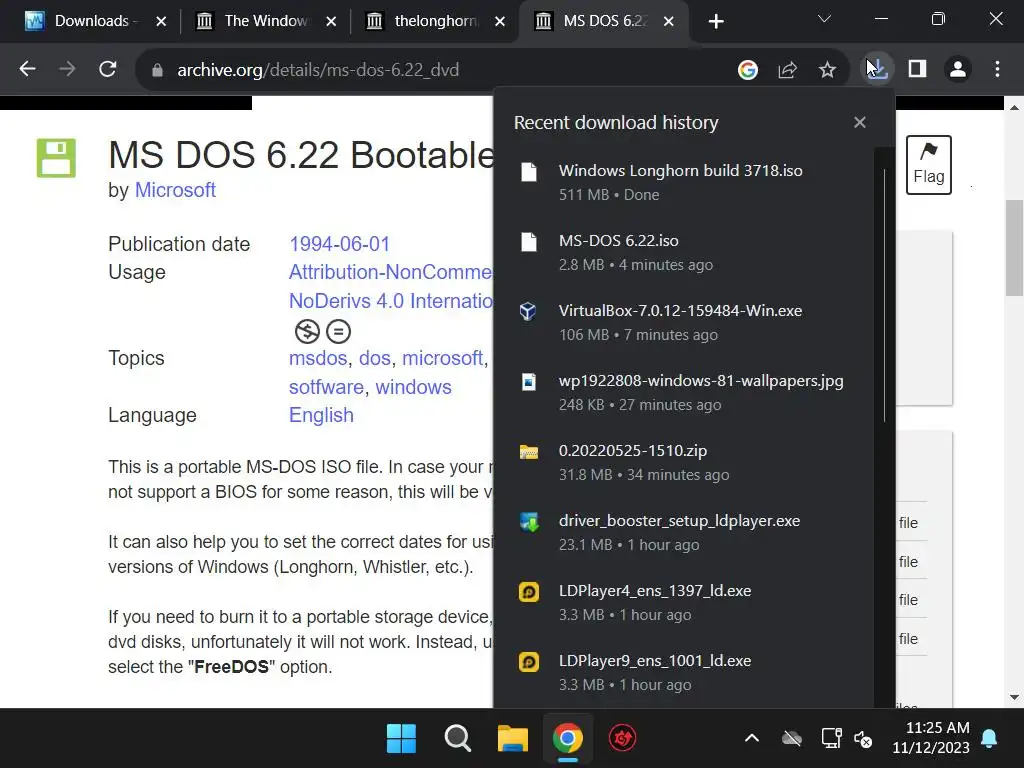Open the notification bell

pos(989,739)
